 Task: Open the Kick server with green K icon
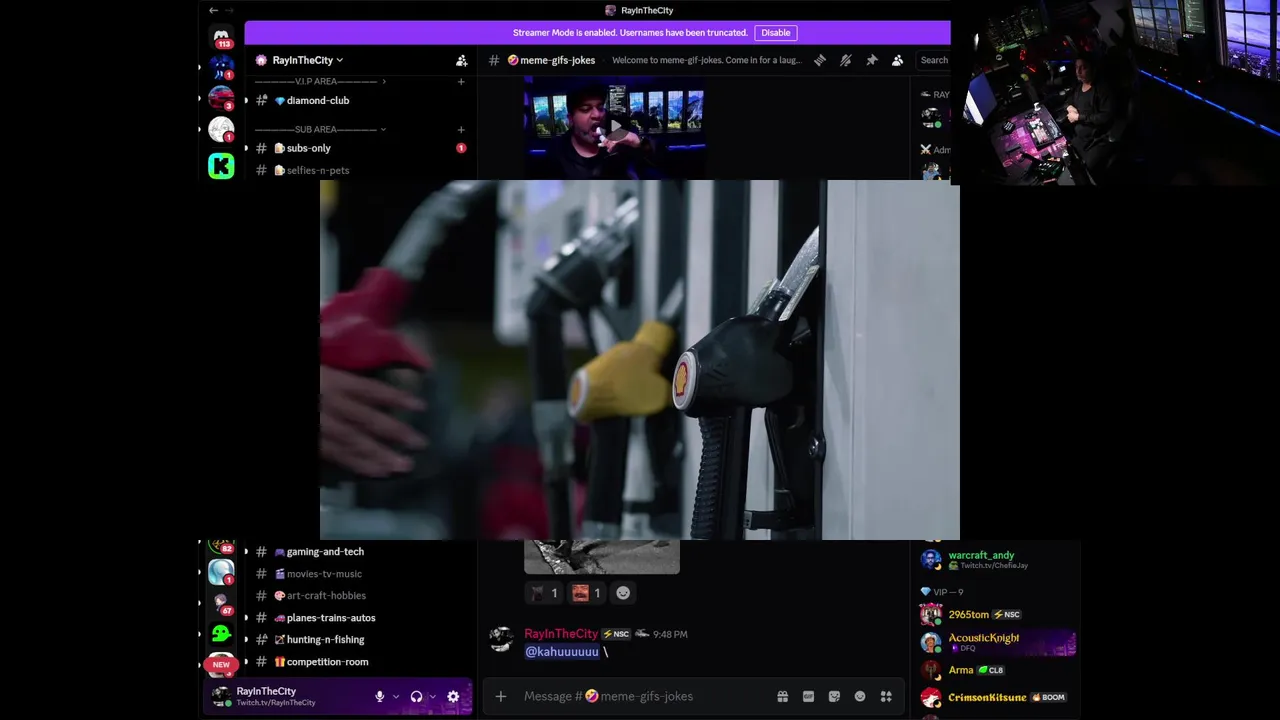click(221, 166)
